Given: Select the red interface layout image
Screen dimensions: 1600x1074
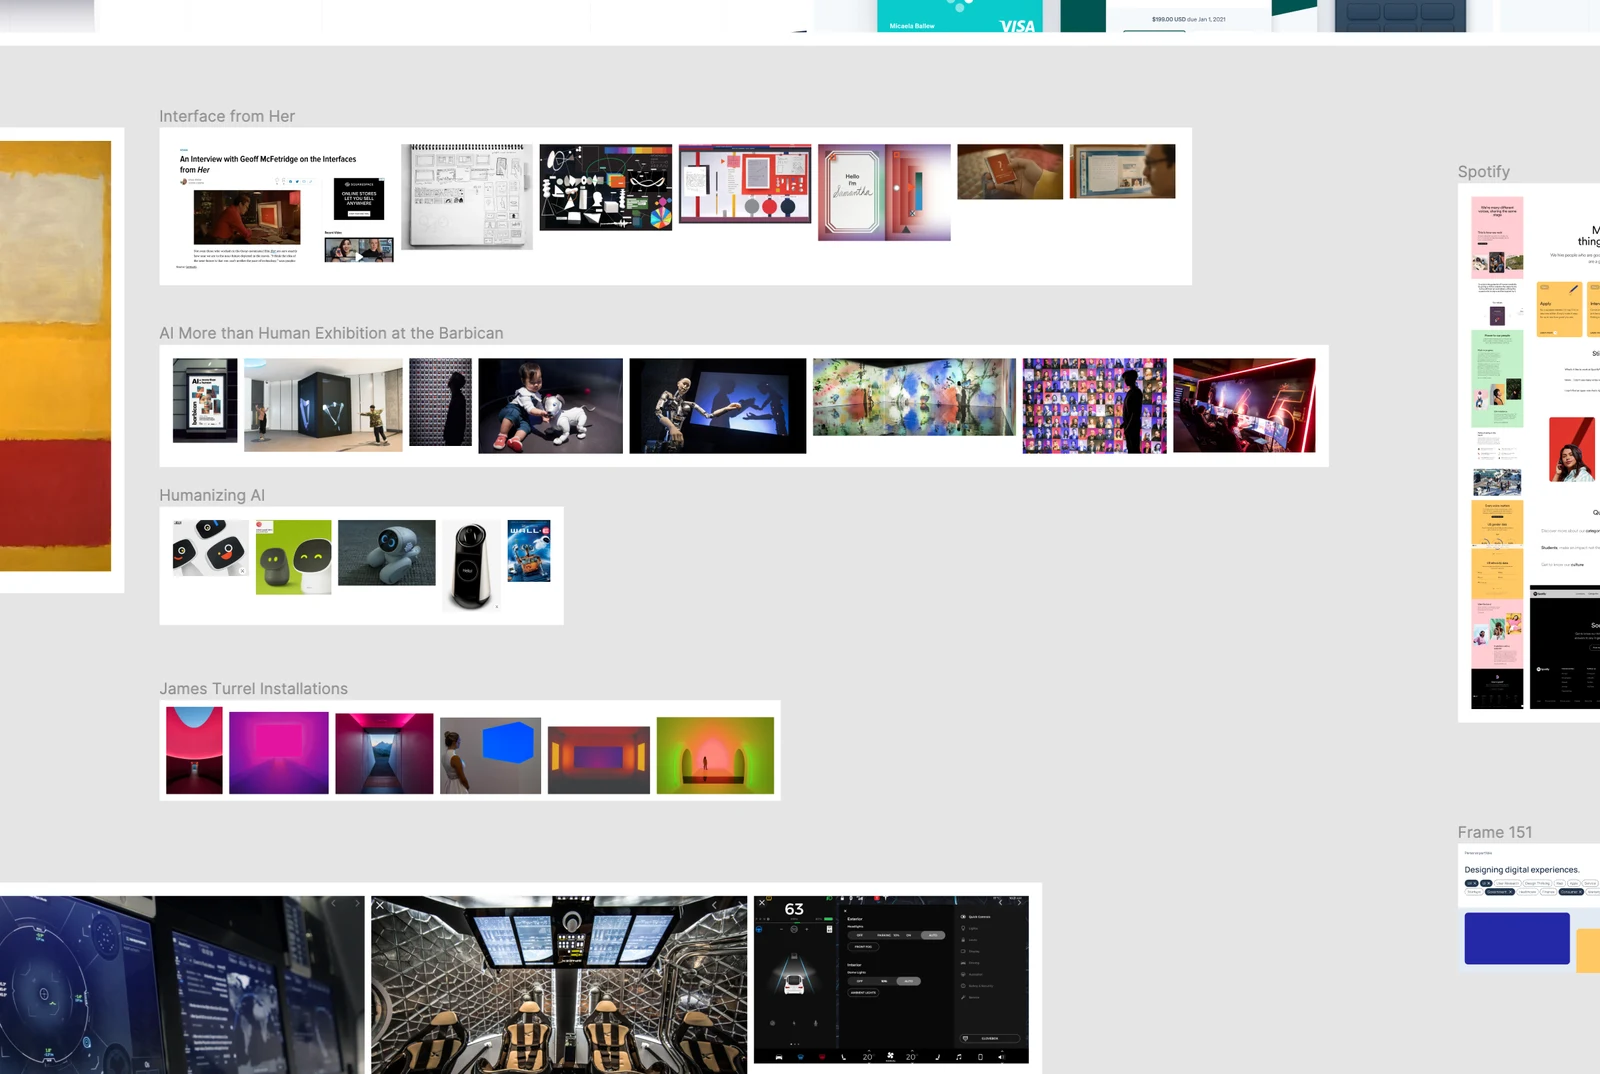Looking at the screenshot, I should click(745, 183).
